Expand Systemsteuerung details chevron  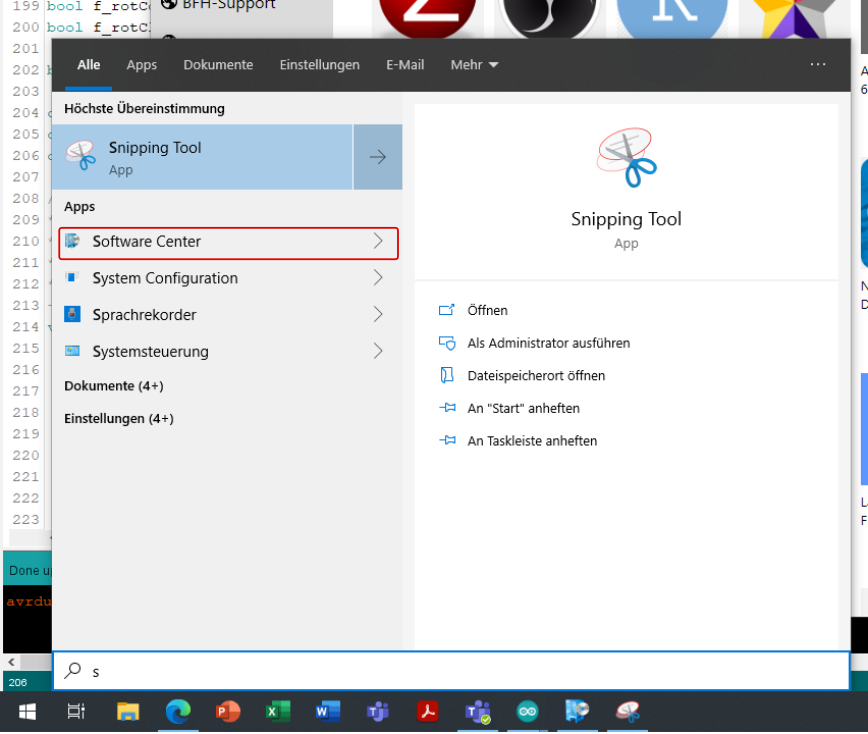point(378,351)
